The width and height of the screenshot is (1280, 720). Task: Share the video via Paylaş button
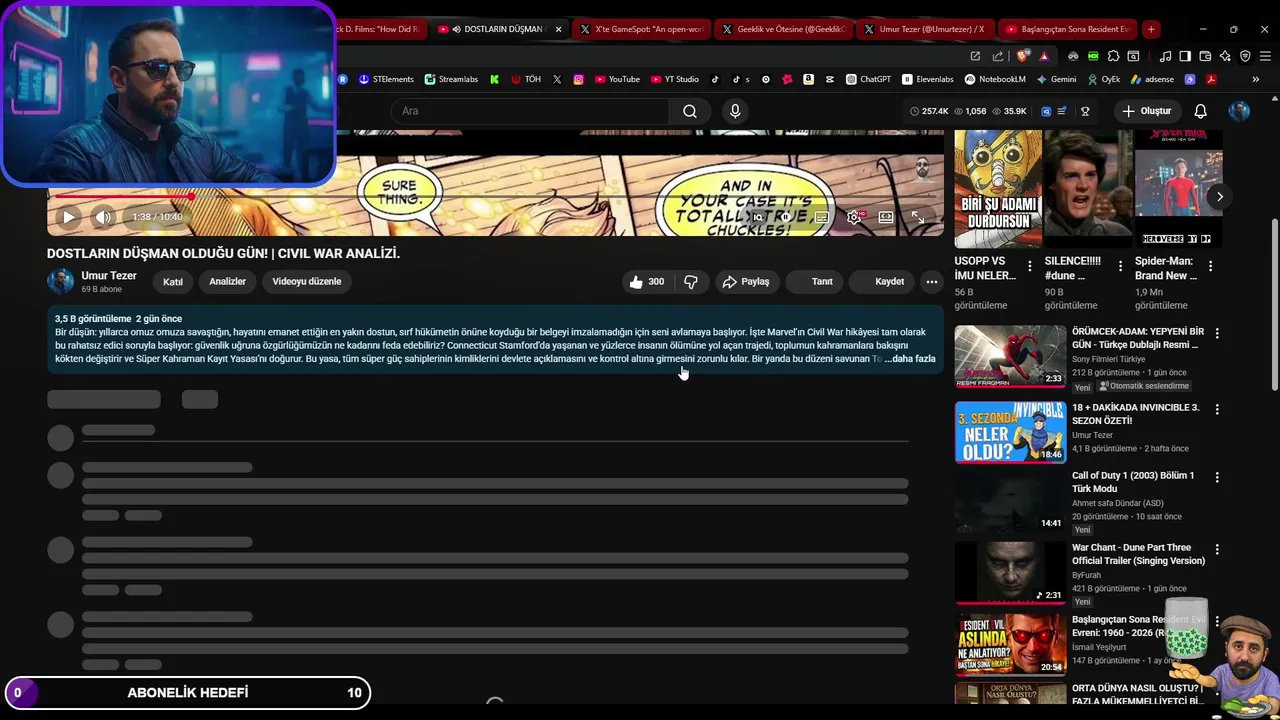tap(746, 282)
